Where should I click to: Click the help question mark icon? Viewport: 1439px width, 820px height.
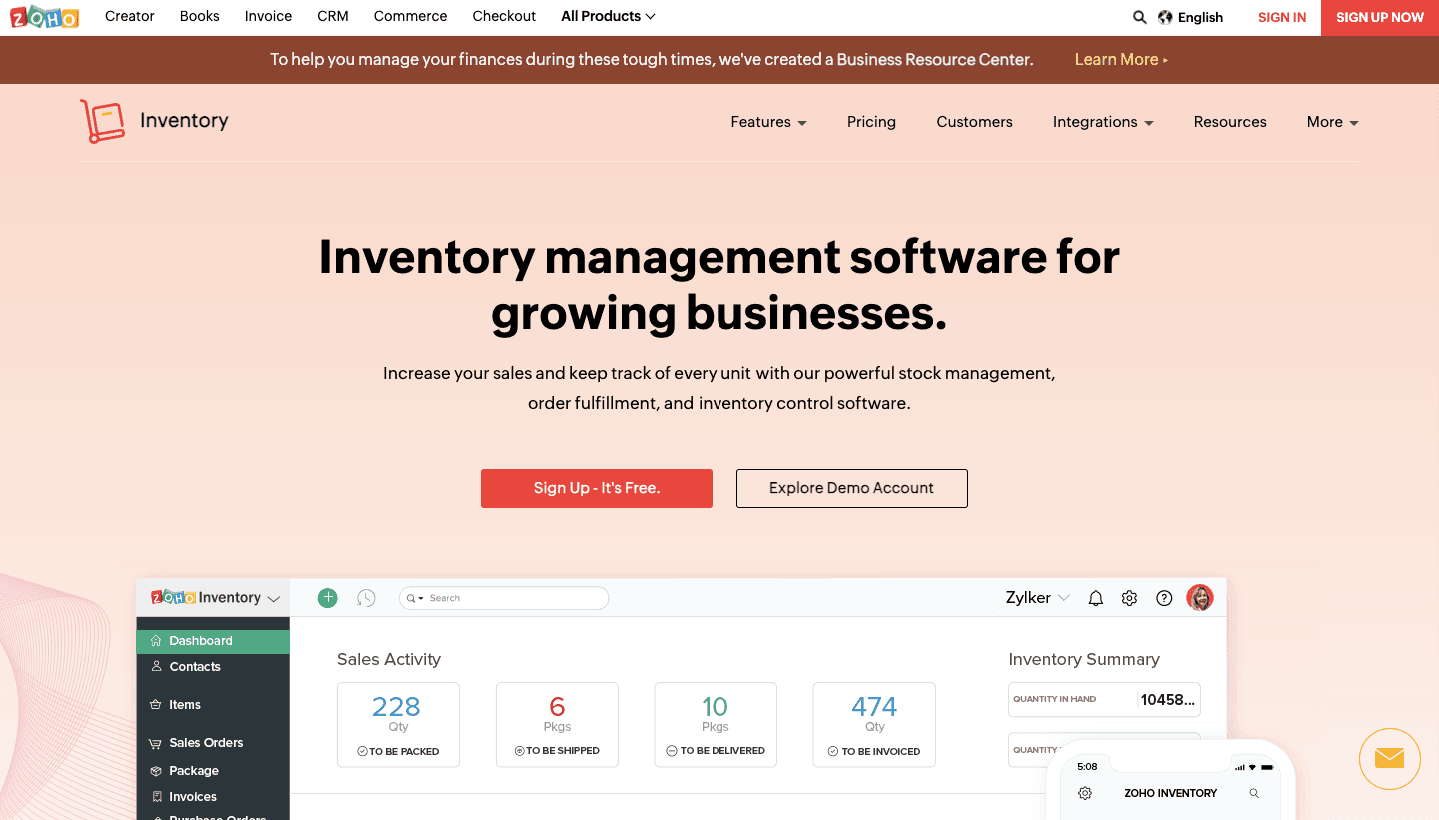(1163, 597)
